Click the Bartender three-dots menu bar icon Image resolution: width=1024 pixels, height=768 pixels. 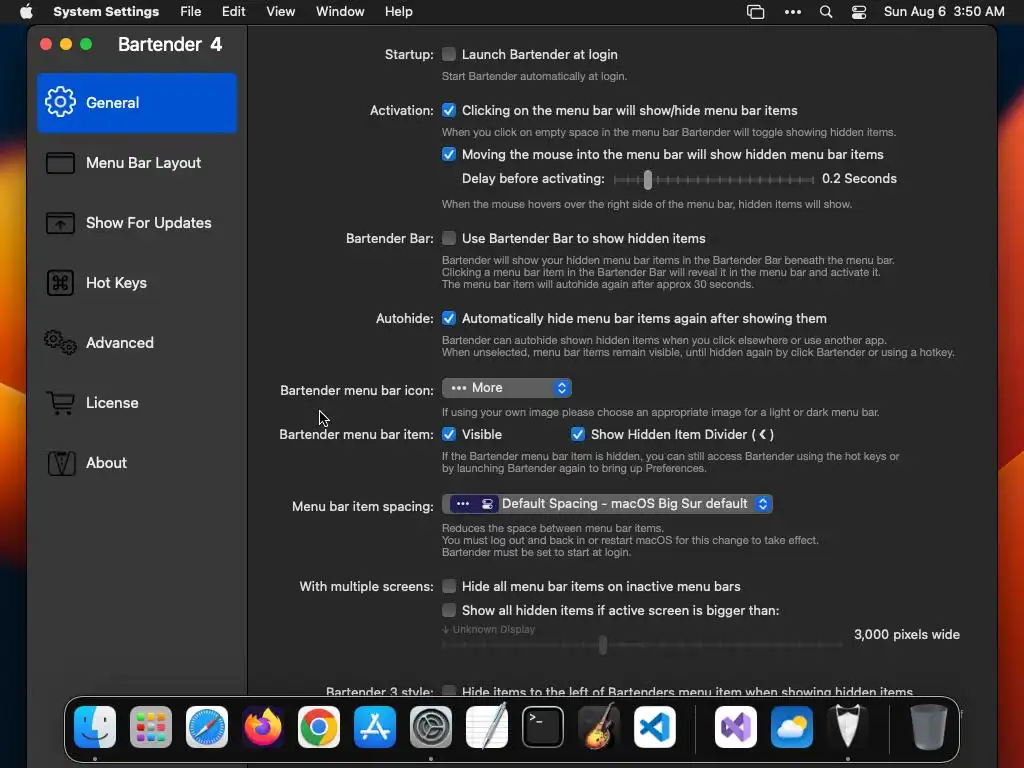click(x=793, y=12)
